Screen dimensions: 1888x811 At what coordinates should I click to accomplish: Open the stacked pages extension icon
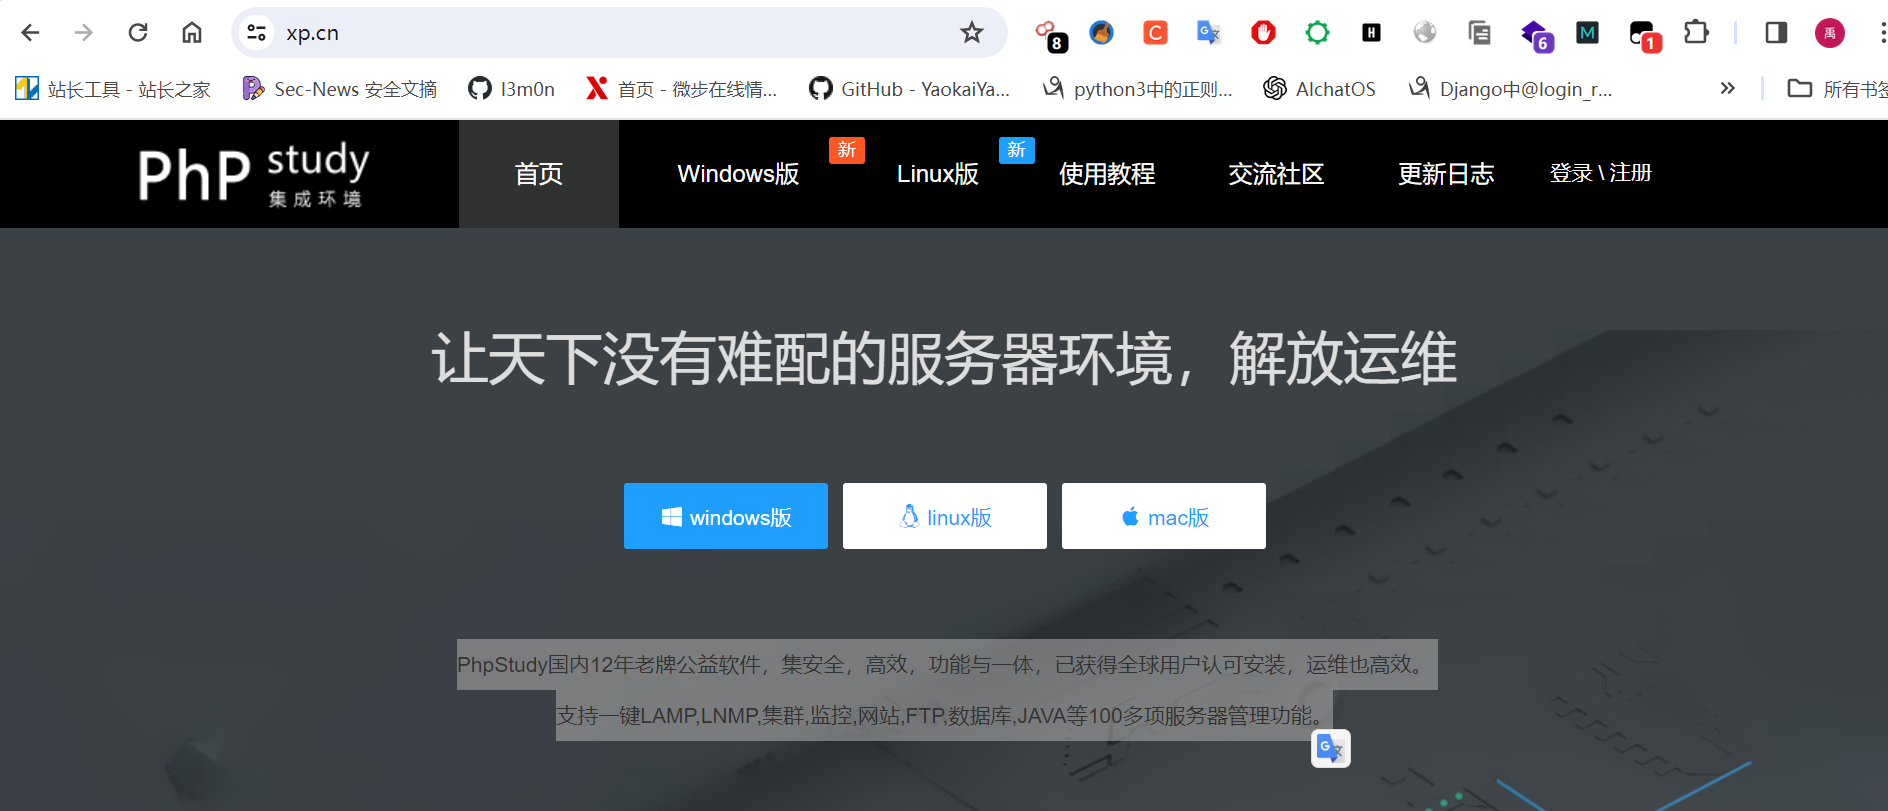coord(1479,33)
